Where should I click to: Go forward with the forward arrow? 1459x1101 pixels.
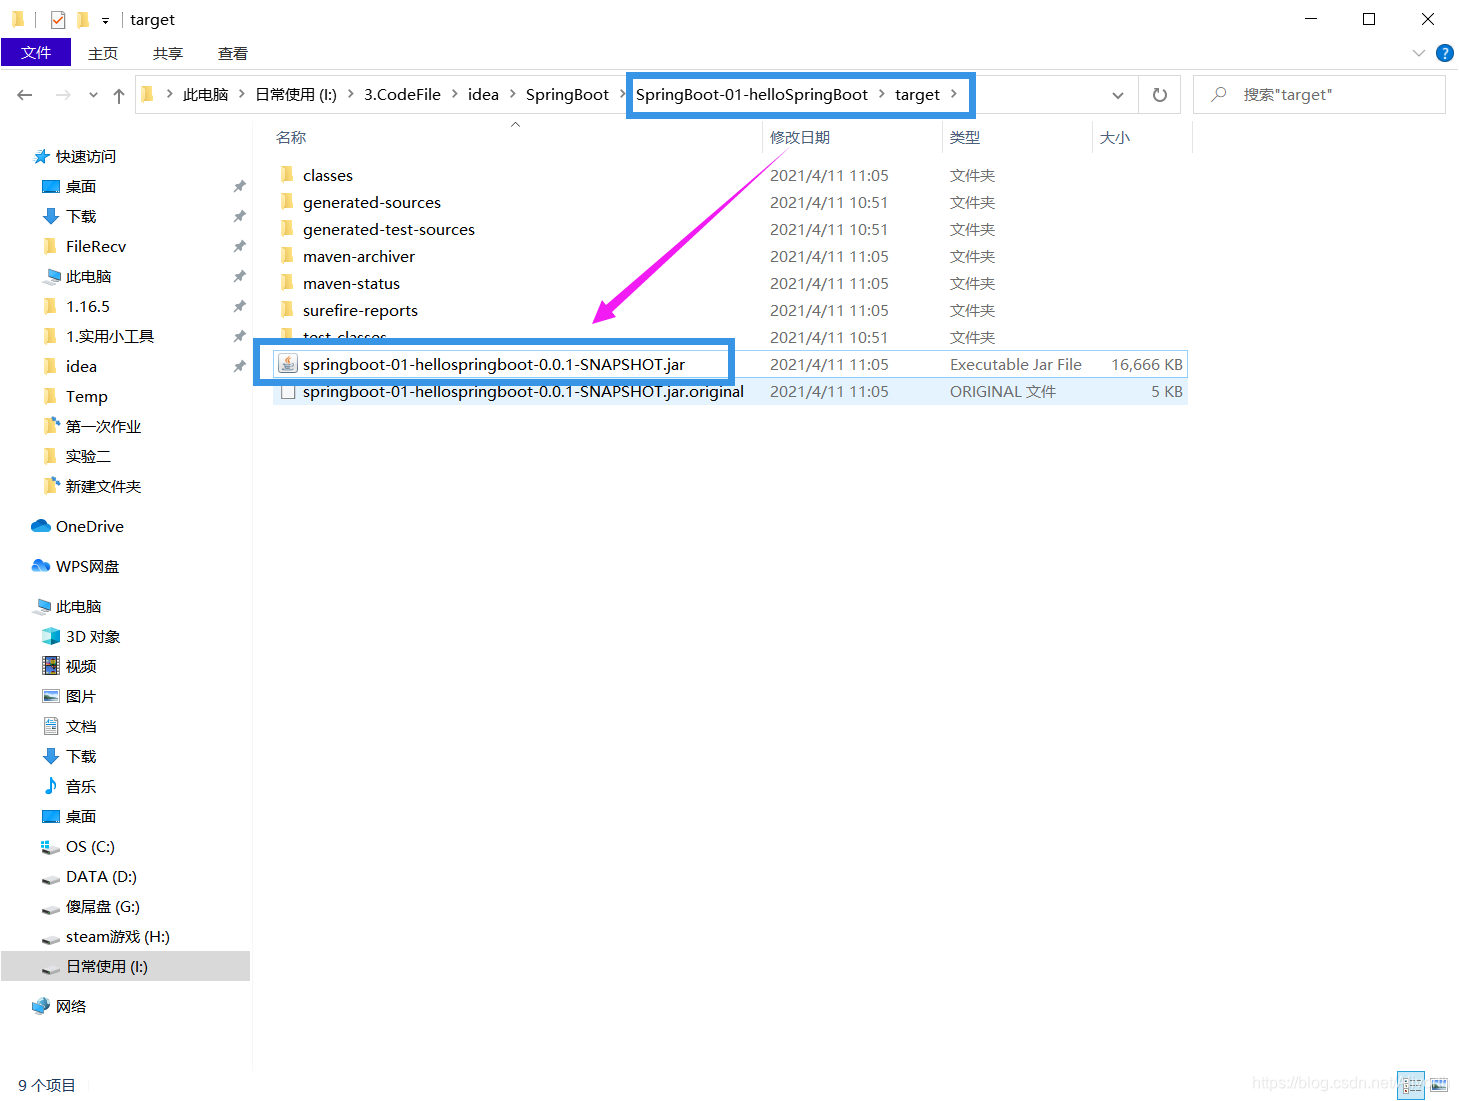(x=63, y=95)
